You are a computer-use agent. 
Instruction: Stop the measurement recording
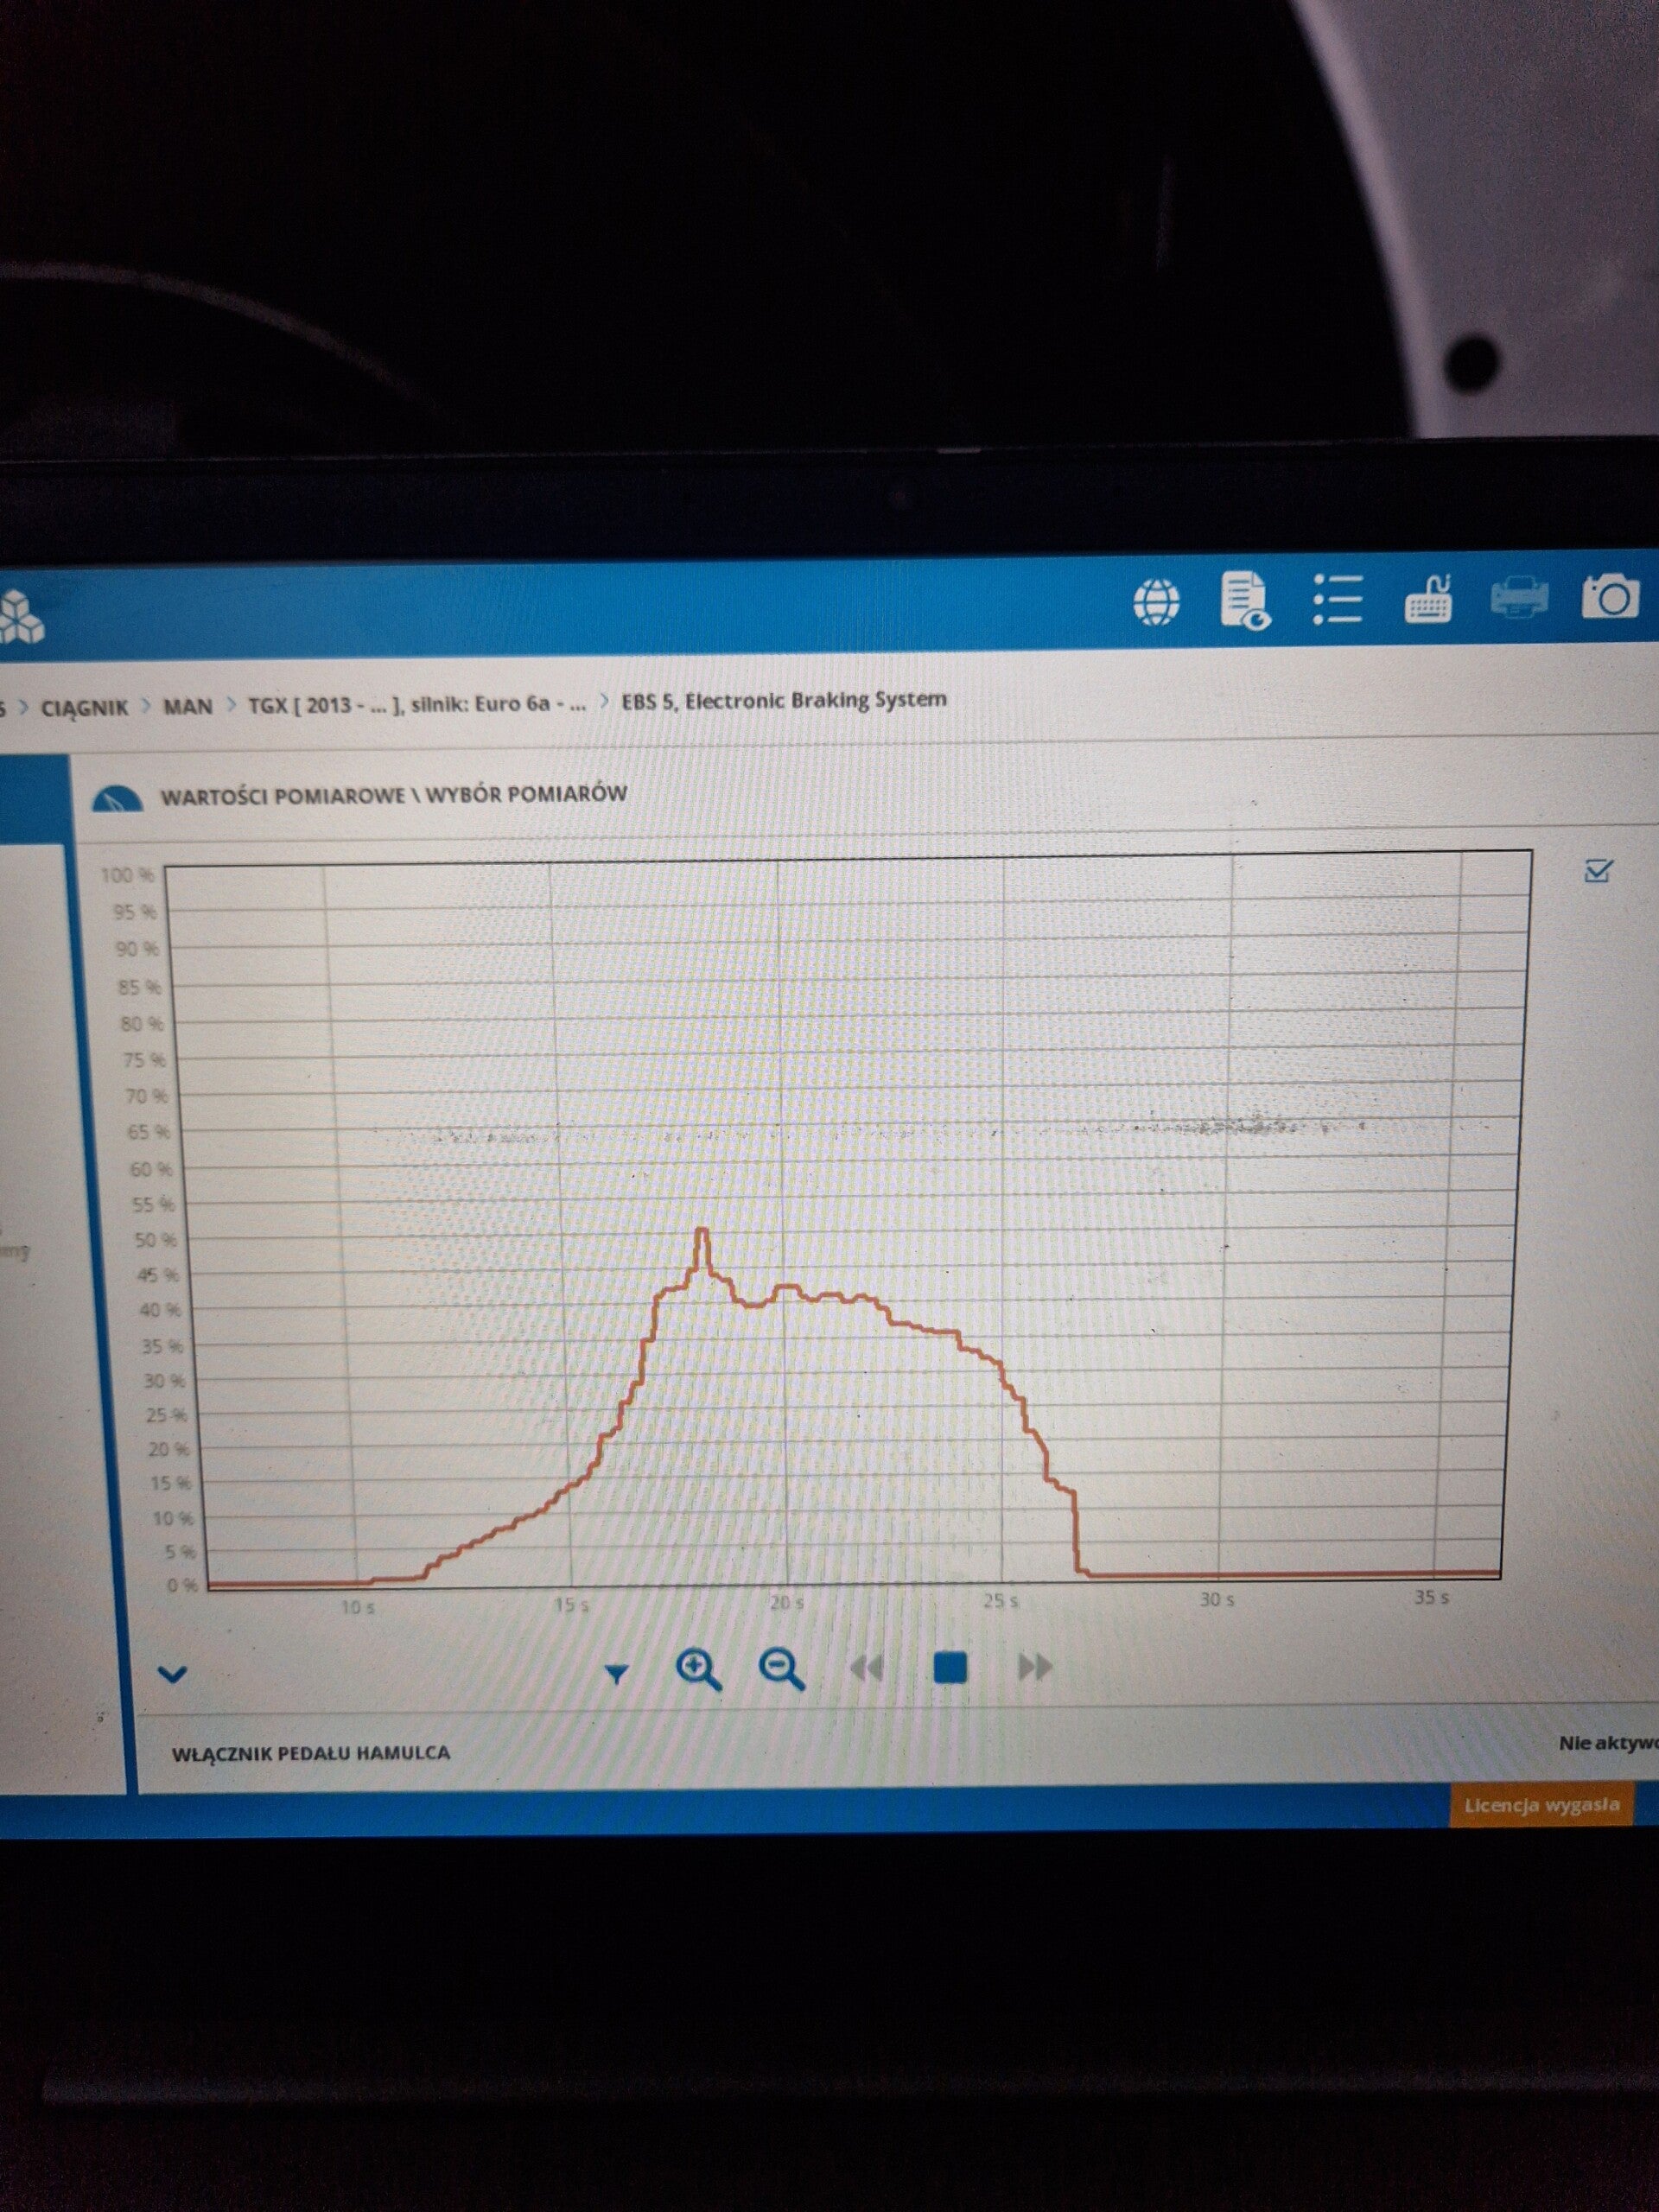(949, 1667)
